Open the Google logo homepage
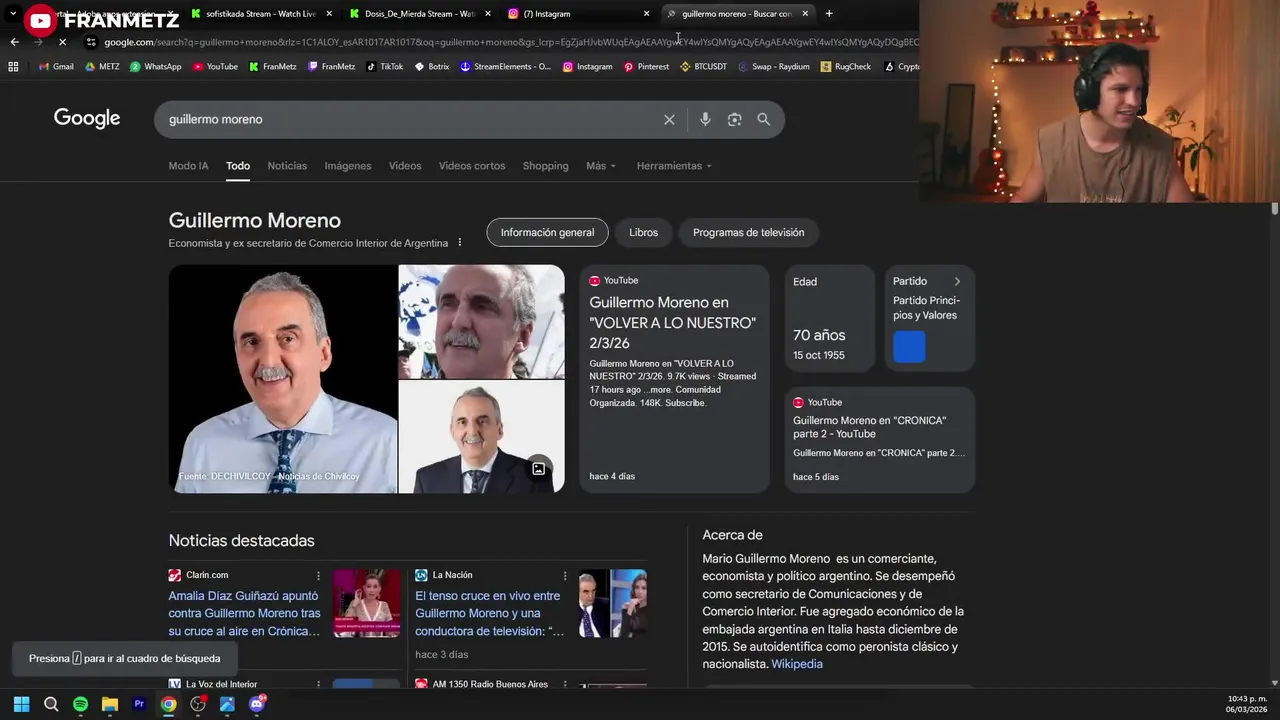 coord(87,119)
